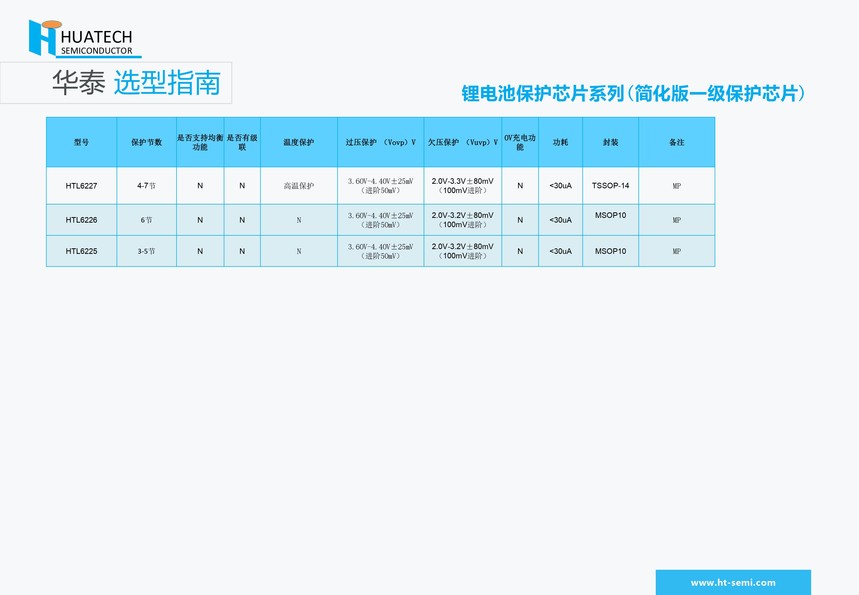Click HTL6226's 0V charging N cell
The height and width of the screenshot is (595, 859).
520,220
